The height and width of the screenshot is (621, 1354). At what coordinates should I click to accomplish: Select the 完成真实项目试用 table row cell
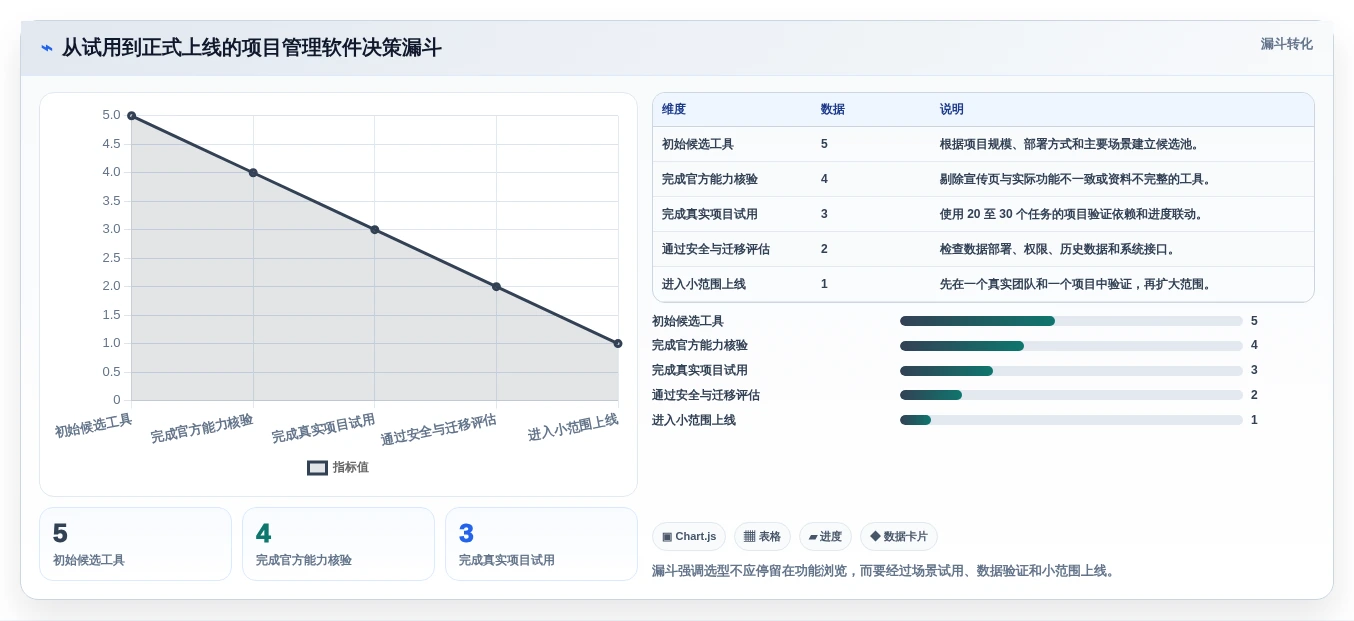point(710,214)
